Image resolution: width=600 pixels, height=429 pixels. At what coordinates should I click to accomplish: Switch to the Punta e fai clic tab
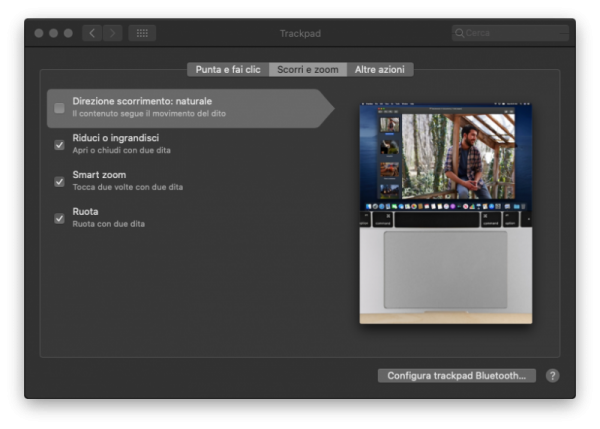[228, 70]
